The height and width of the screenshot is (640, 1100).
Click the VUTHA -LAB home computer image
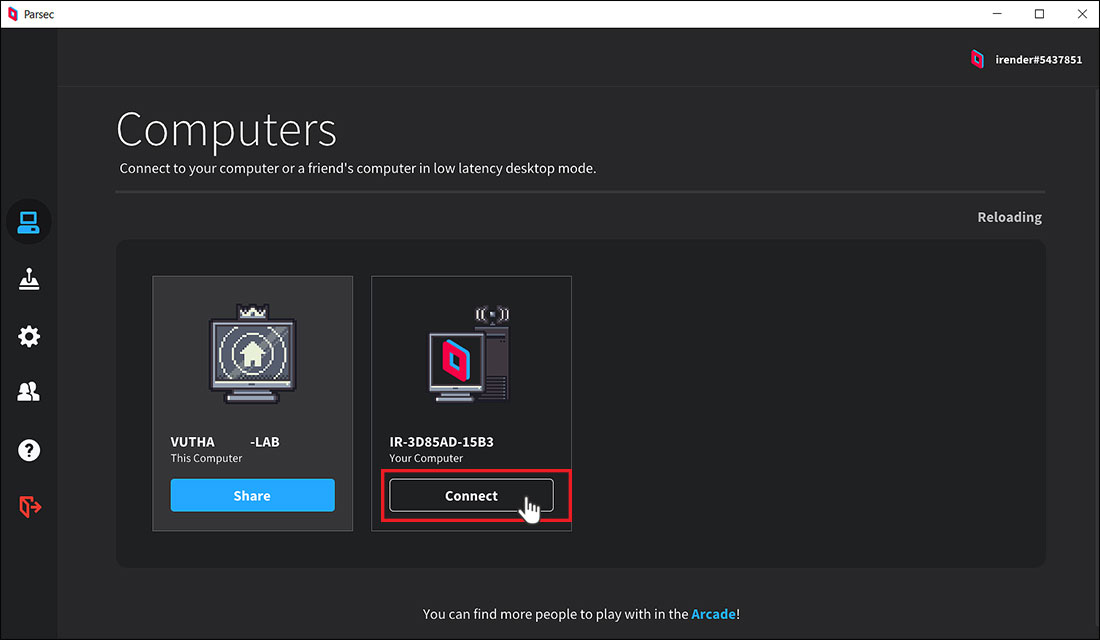(253, 354)
